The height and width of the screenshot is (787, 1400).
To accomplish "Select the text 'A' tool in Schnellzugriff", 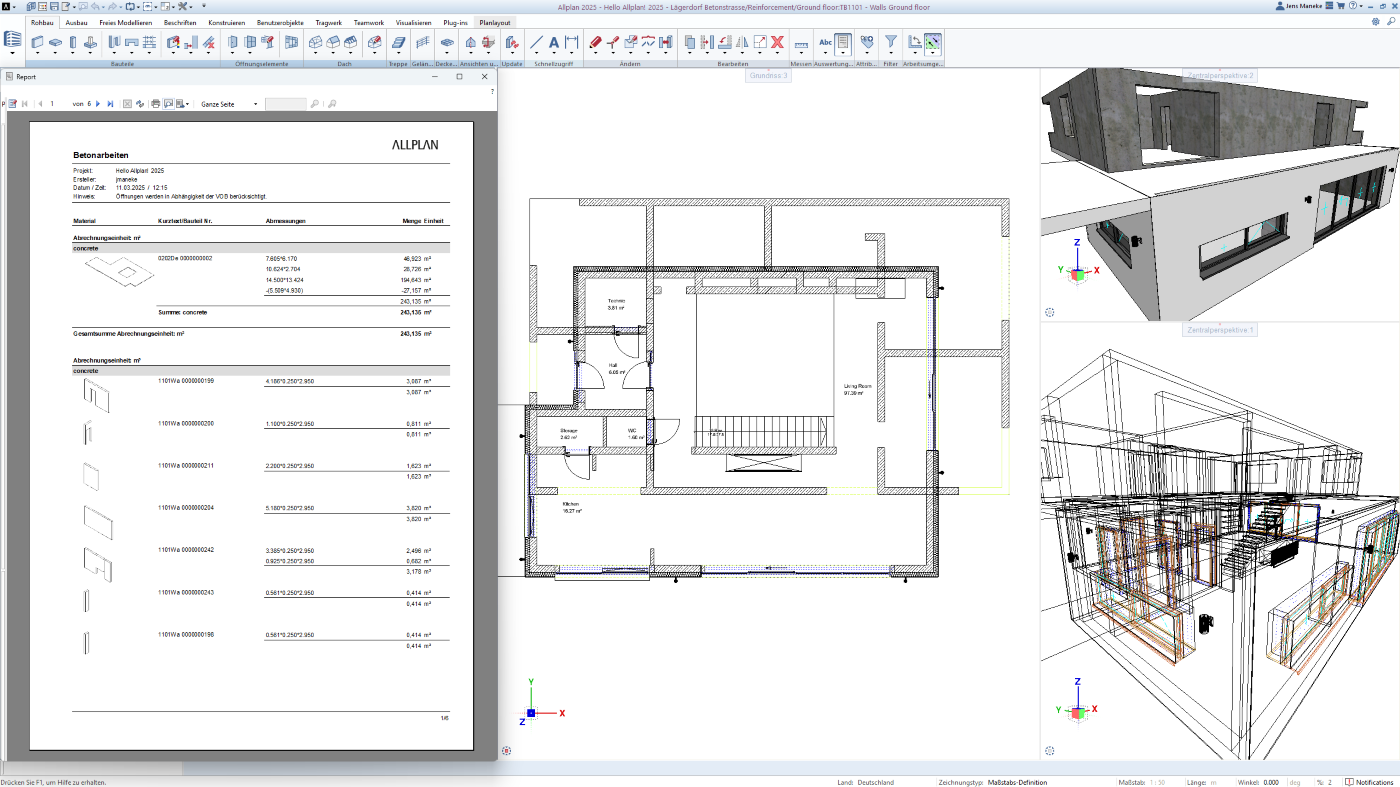I will 553,42.
